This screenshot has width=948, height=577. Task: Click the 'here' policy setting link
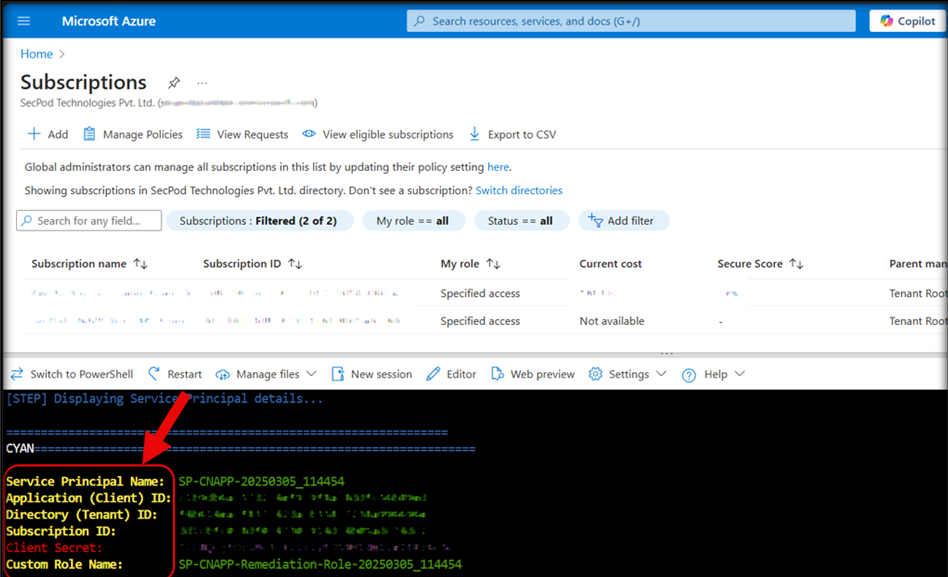[498, 167]
